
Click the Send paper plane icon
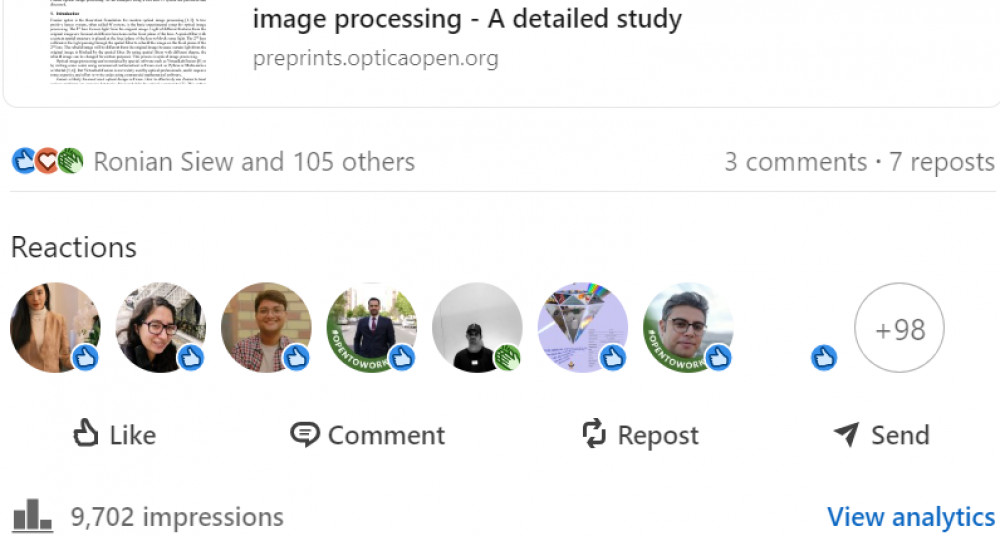coord(846,434)
